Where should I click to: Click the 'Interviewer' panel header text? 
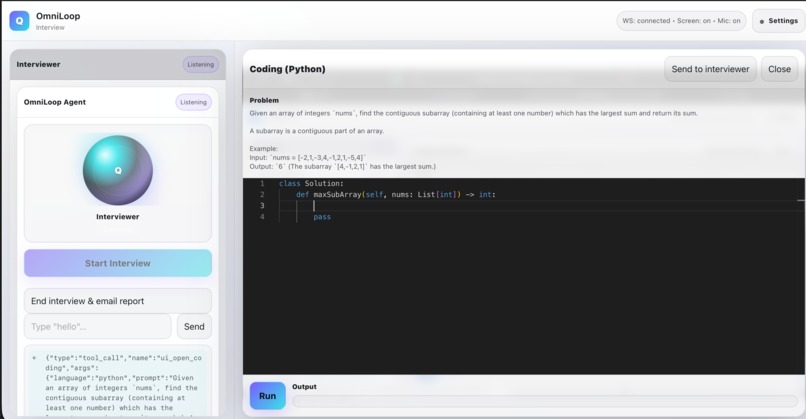pos(38,64)
